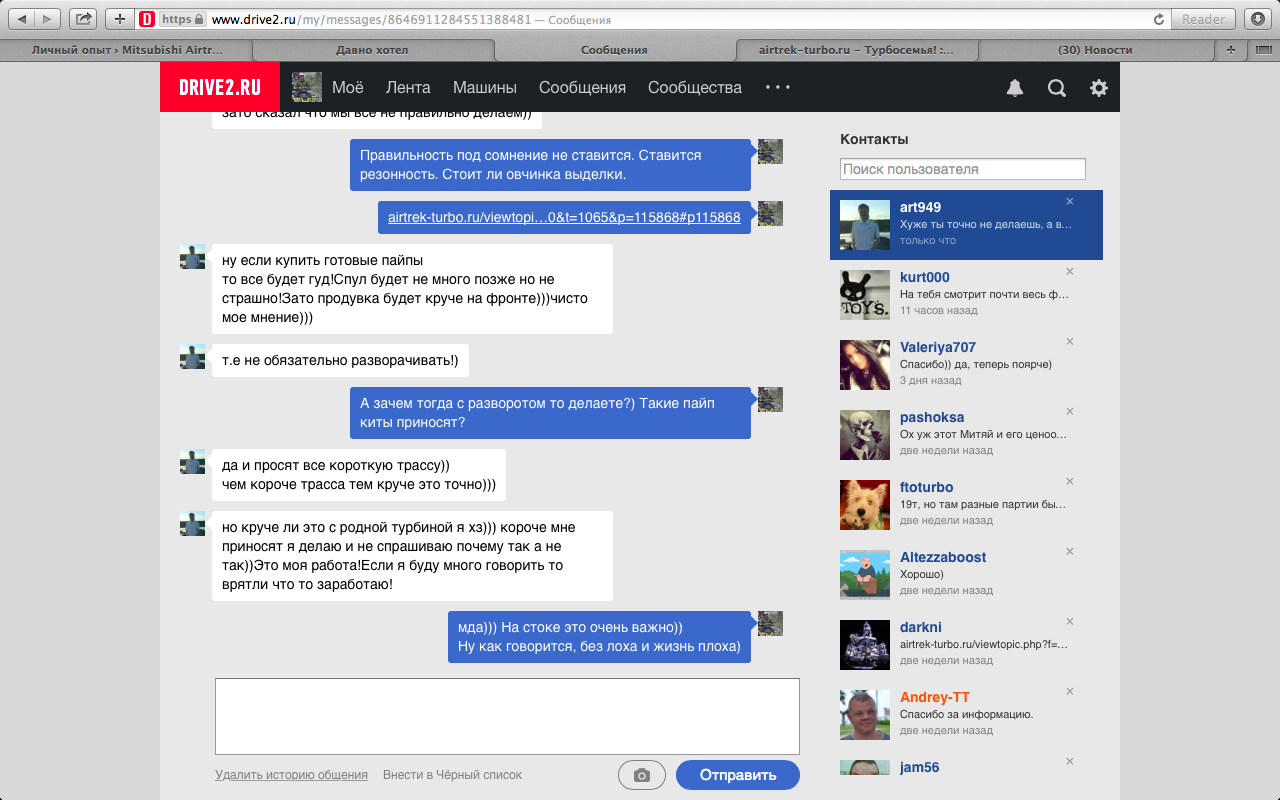The image size is (1280, 800).
Task: Click the Safari share icon
Action: [x=85, y=19]
